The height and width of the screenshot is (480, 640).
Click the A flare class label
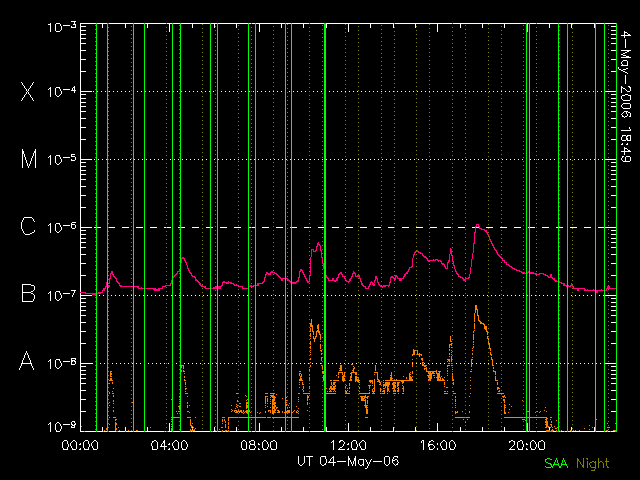click(27, 361)
